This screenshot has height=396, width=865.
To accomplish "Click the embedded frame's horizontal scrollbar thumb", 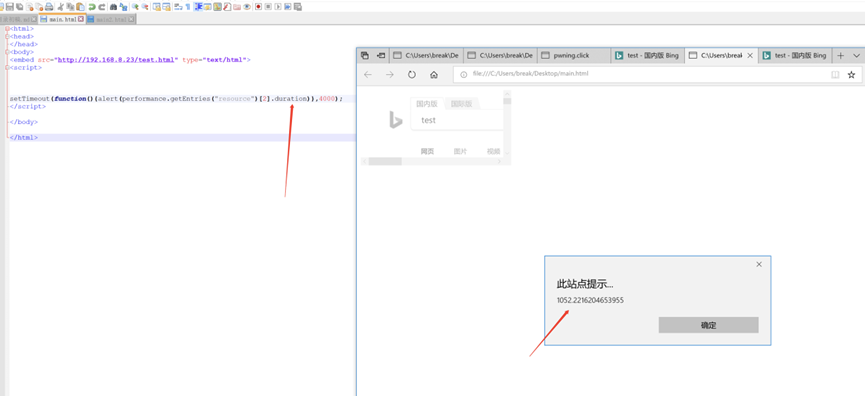I will (x=385, y=161).
